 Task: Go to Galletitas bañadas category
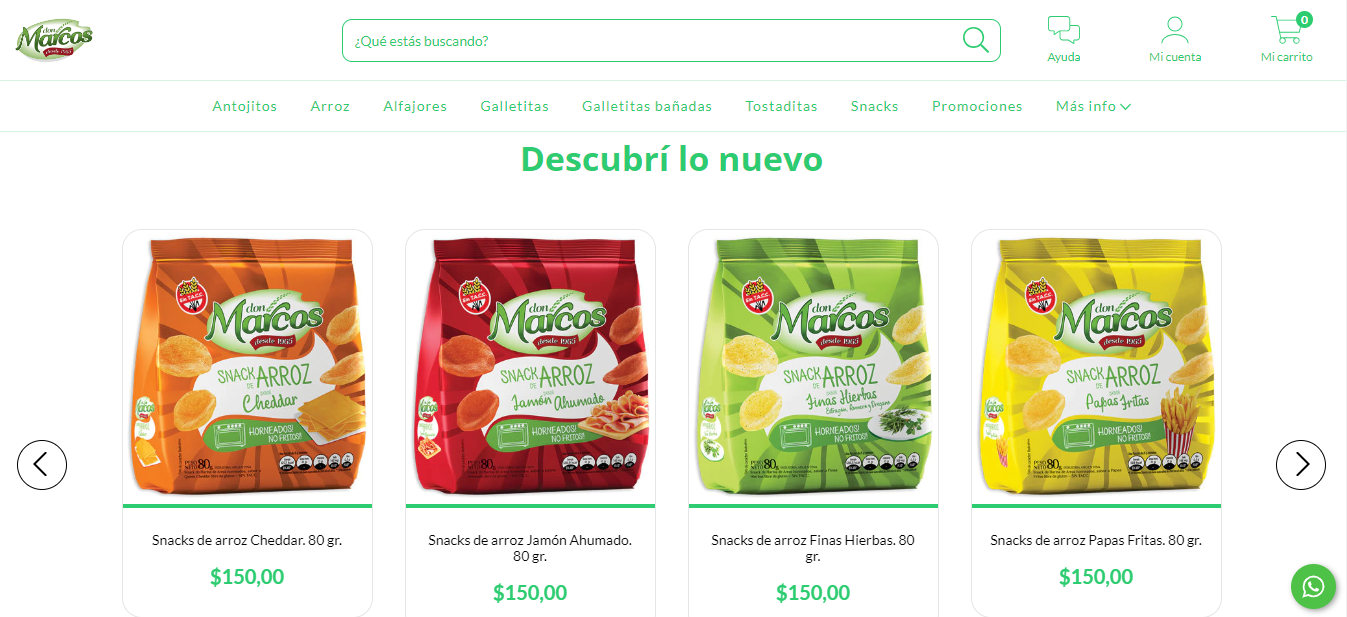pyautogui.click(x=647, y=106)
